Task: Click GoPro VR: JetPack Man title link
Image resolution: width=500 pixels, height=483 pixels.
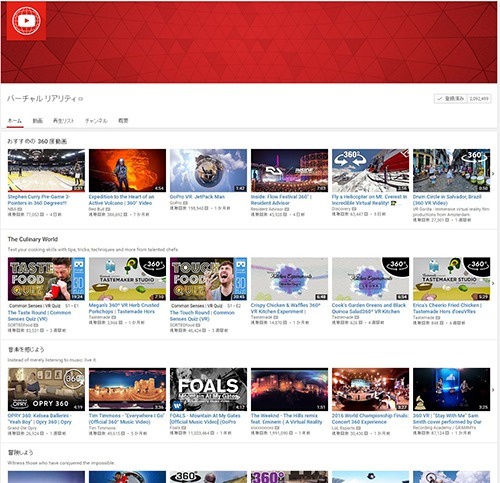Action: 197,197
